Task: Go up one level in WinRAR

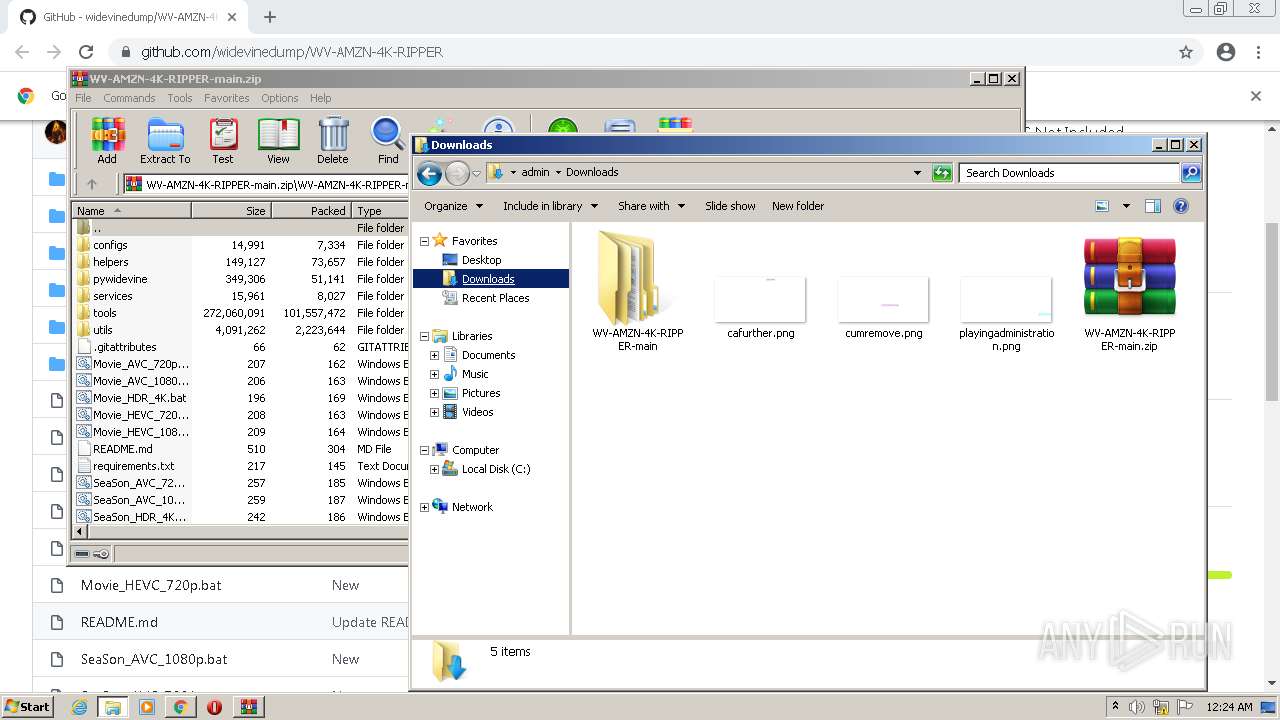Action: [x=92, y=184]
